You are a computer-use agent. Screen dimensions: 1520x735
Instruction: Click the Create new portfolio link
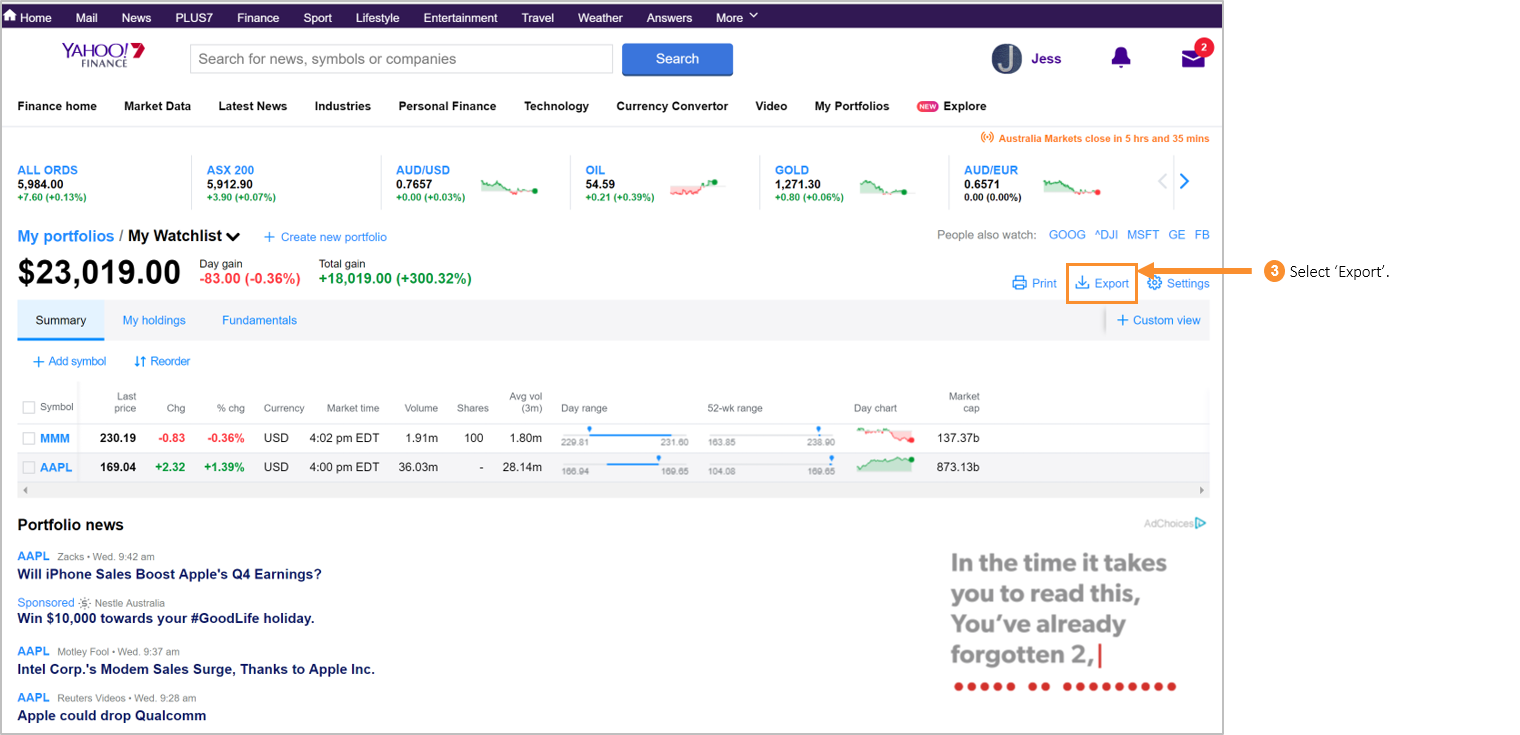point(325,237)
